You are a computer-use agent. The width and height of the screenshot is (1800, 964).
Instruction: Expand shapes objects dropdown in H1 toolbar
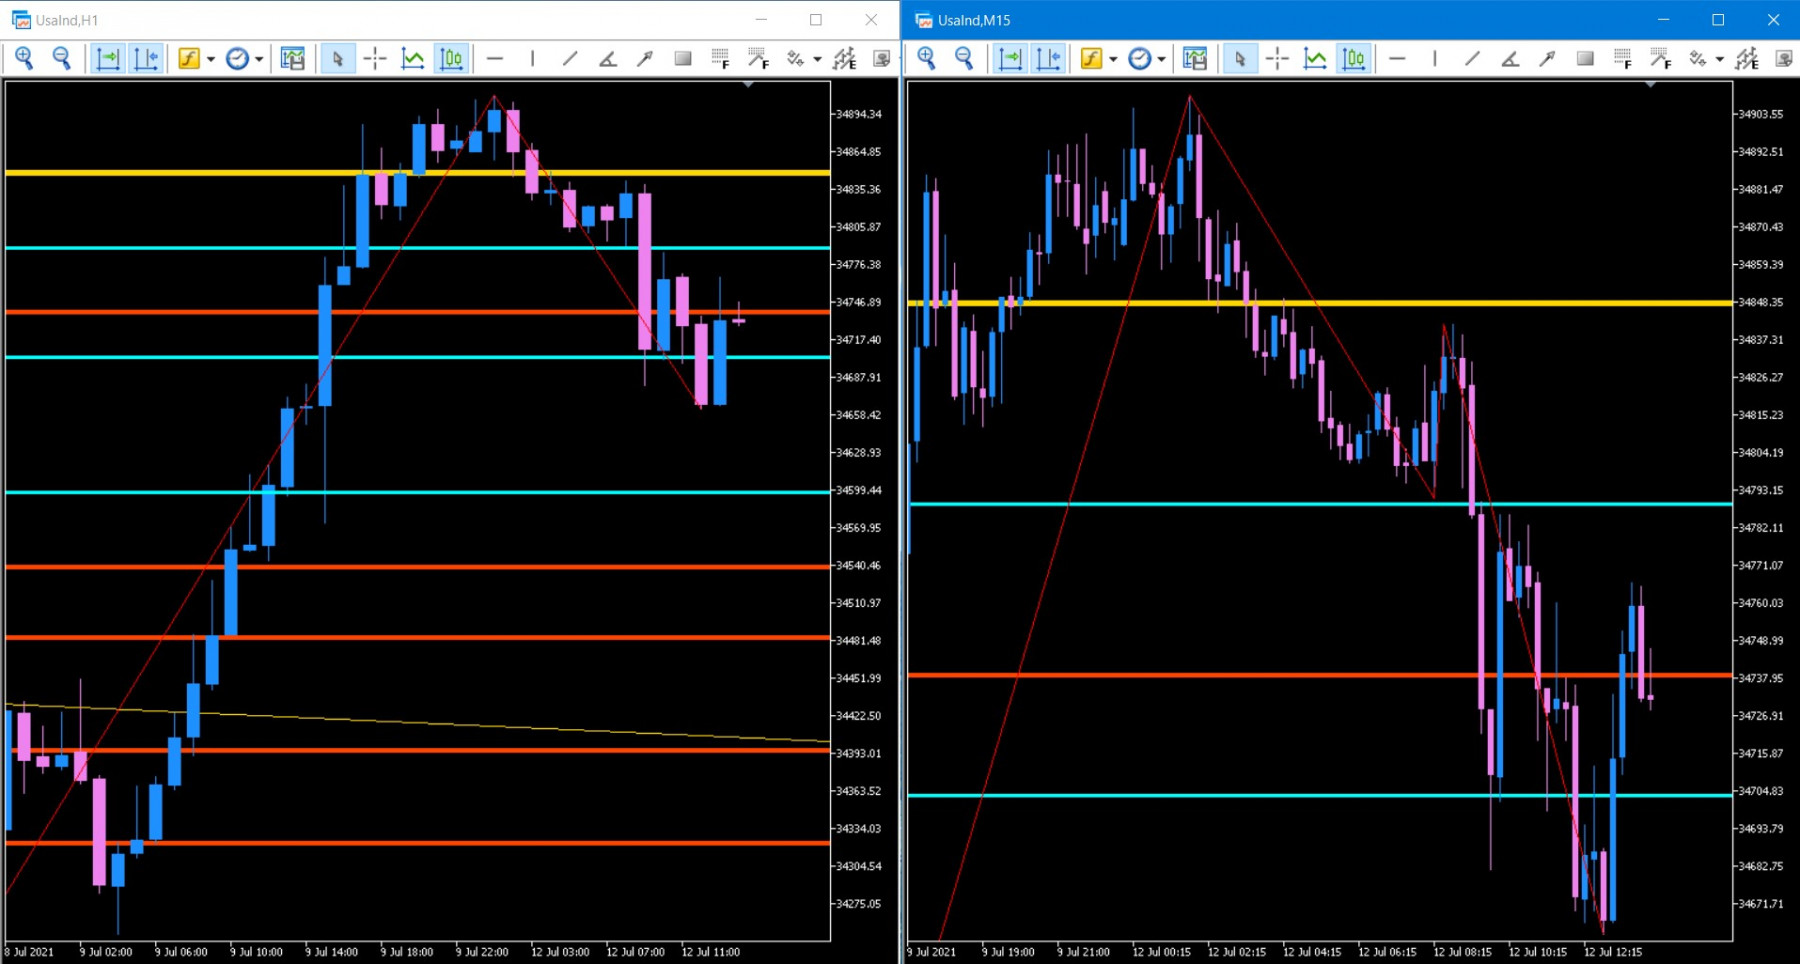click(x=818, y=59)
